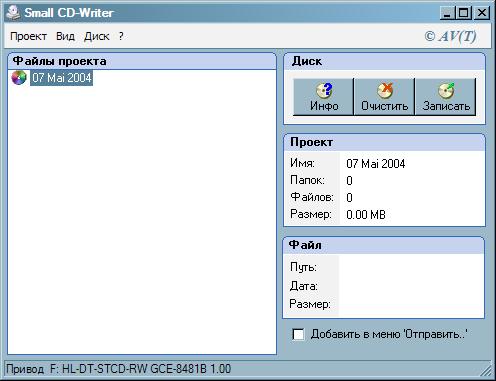Open the Проект menu

pyautogui.click(x=28, y=36)
